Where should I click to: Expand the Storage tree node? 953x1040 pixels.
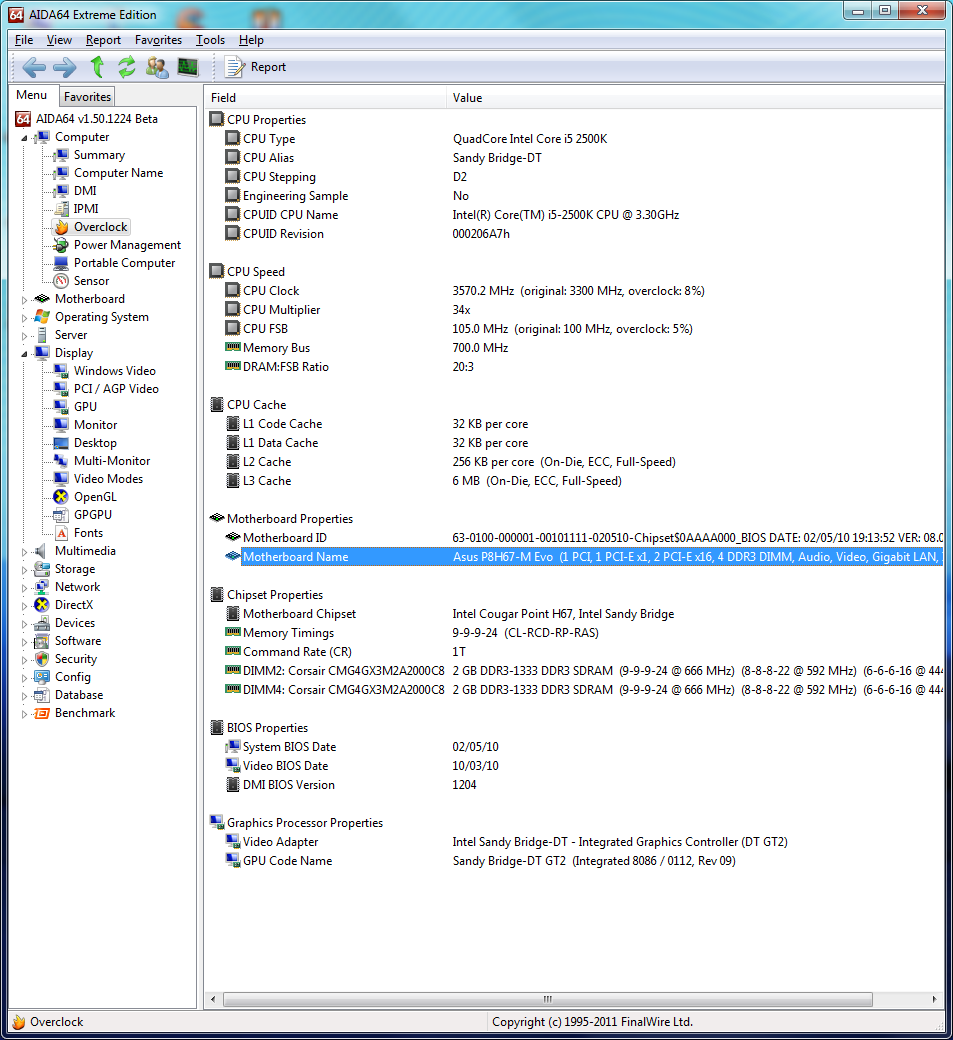tap(25, 570)
